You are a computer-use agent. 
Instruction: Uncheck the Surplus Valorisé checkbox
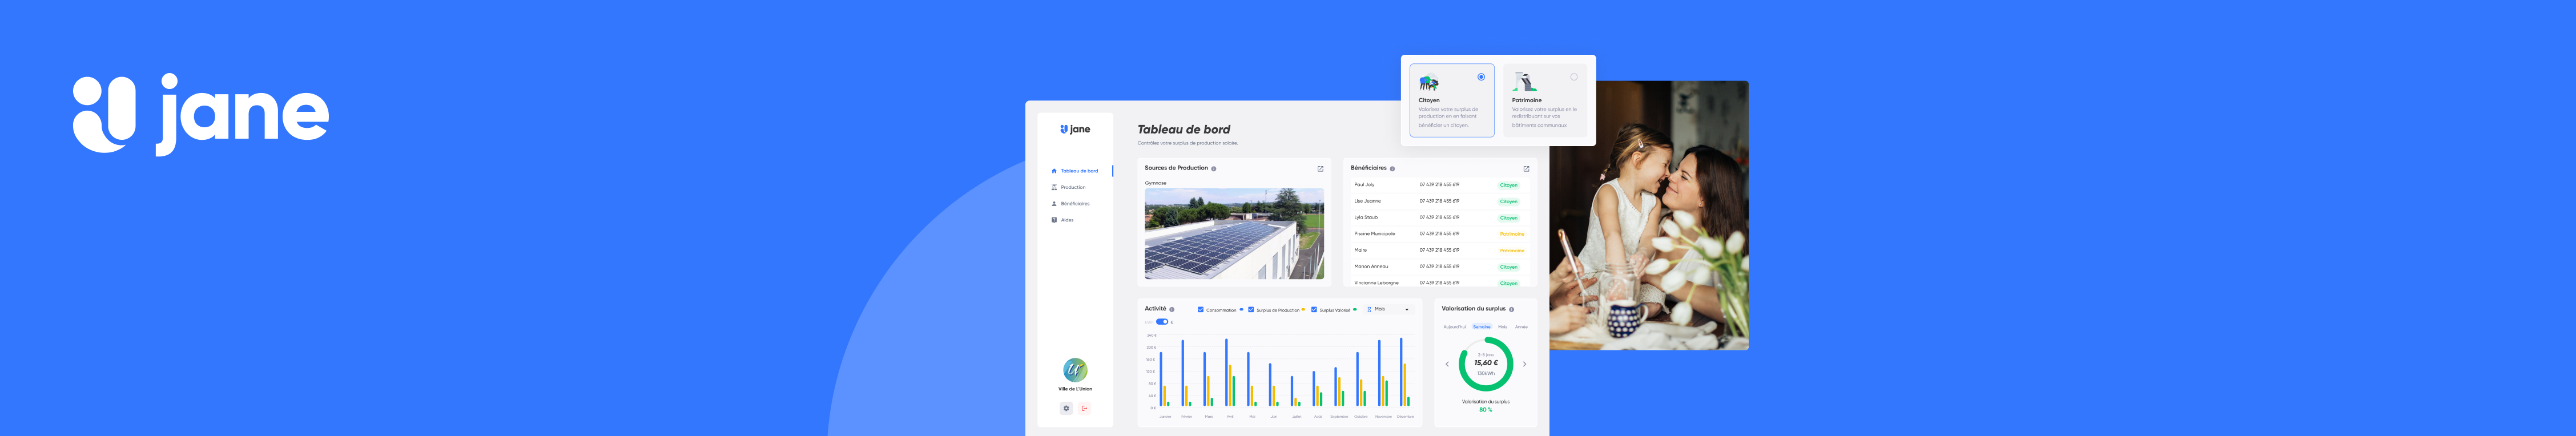click(x=1314, y=310)
